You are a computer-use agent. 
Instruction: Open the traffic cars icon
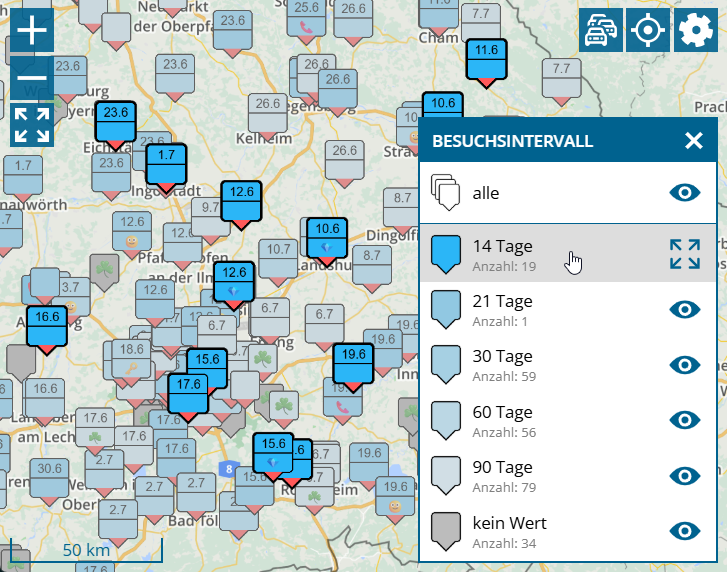(x=601, y=30)
